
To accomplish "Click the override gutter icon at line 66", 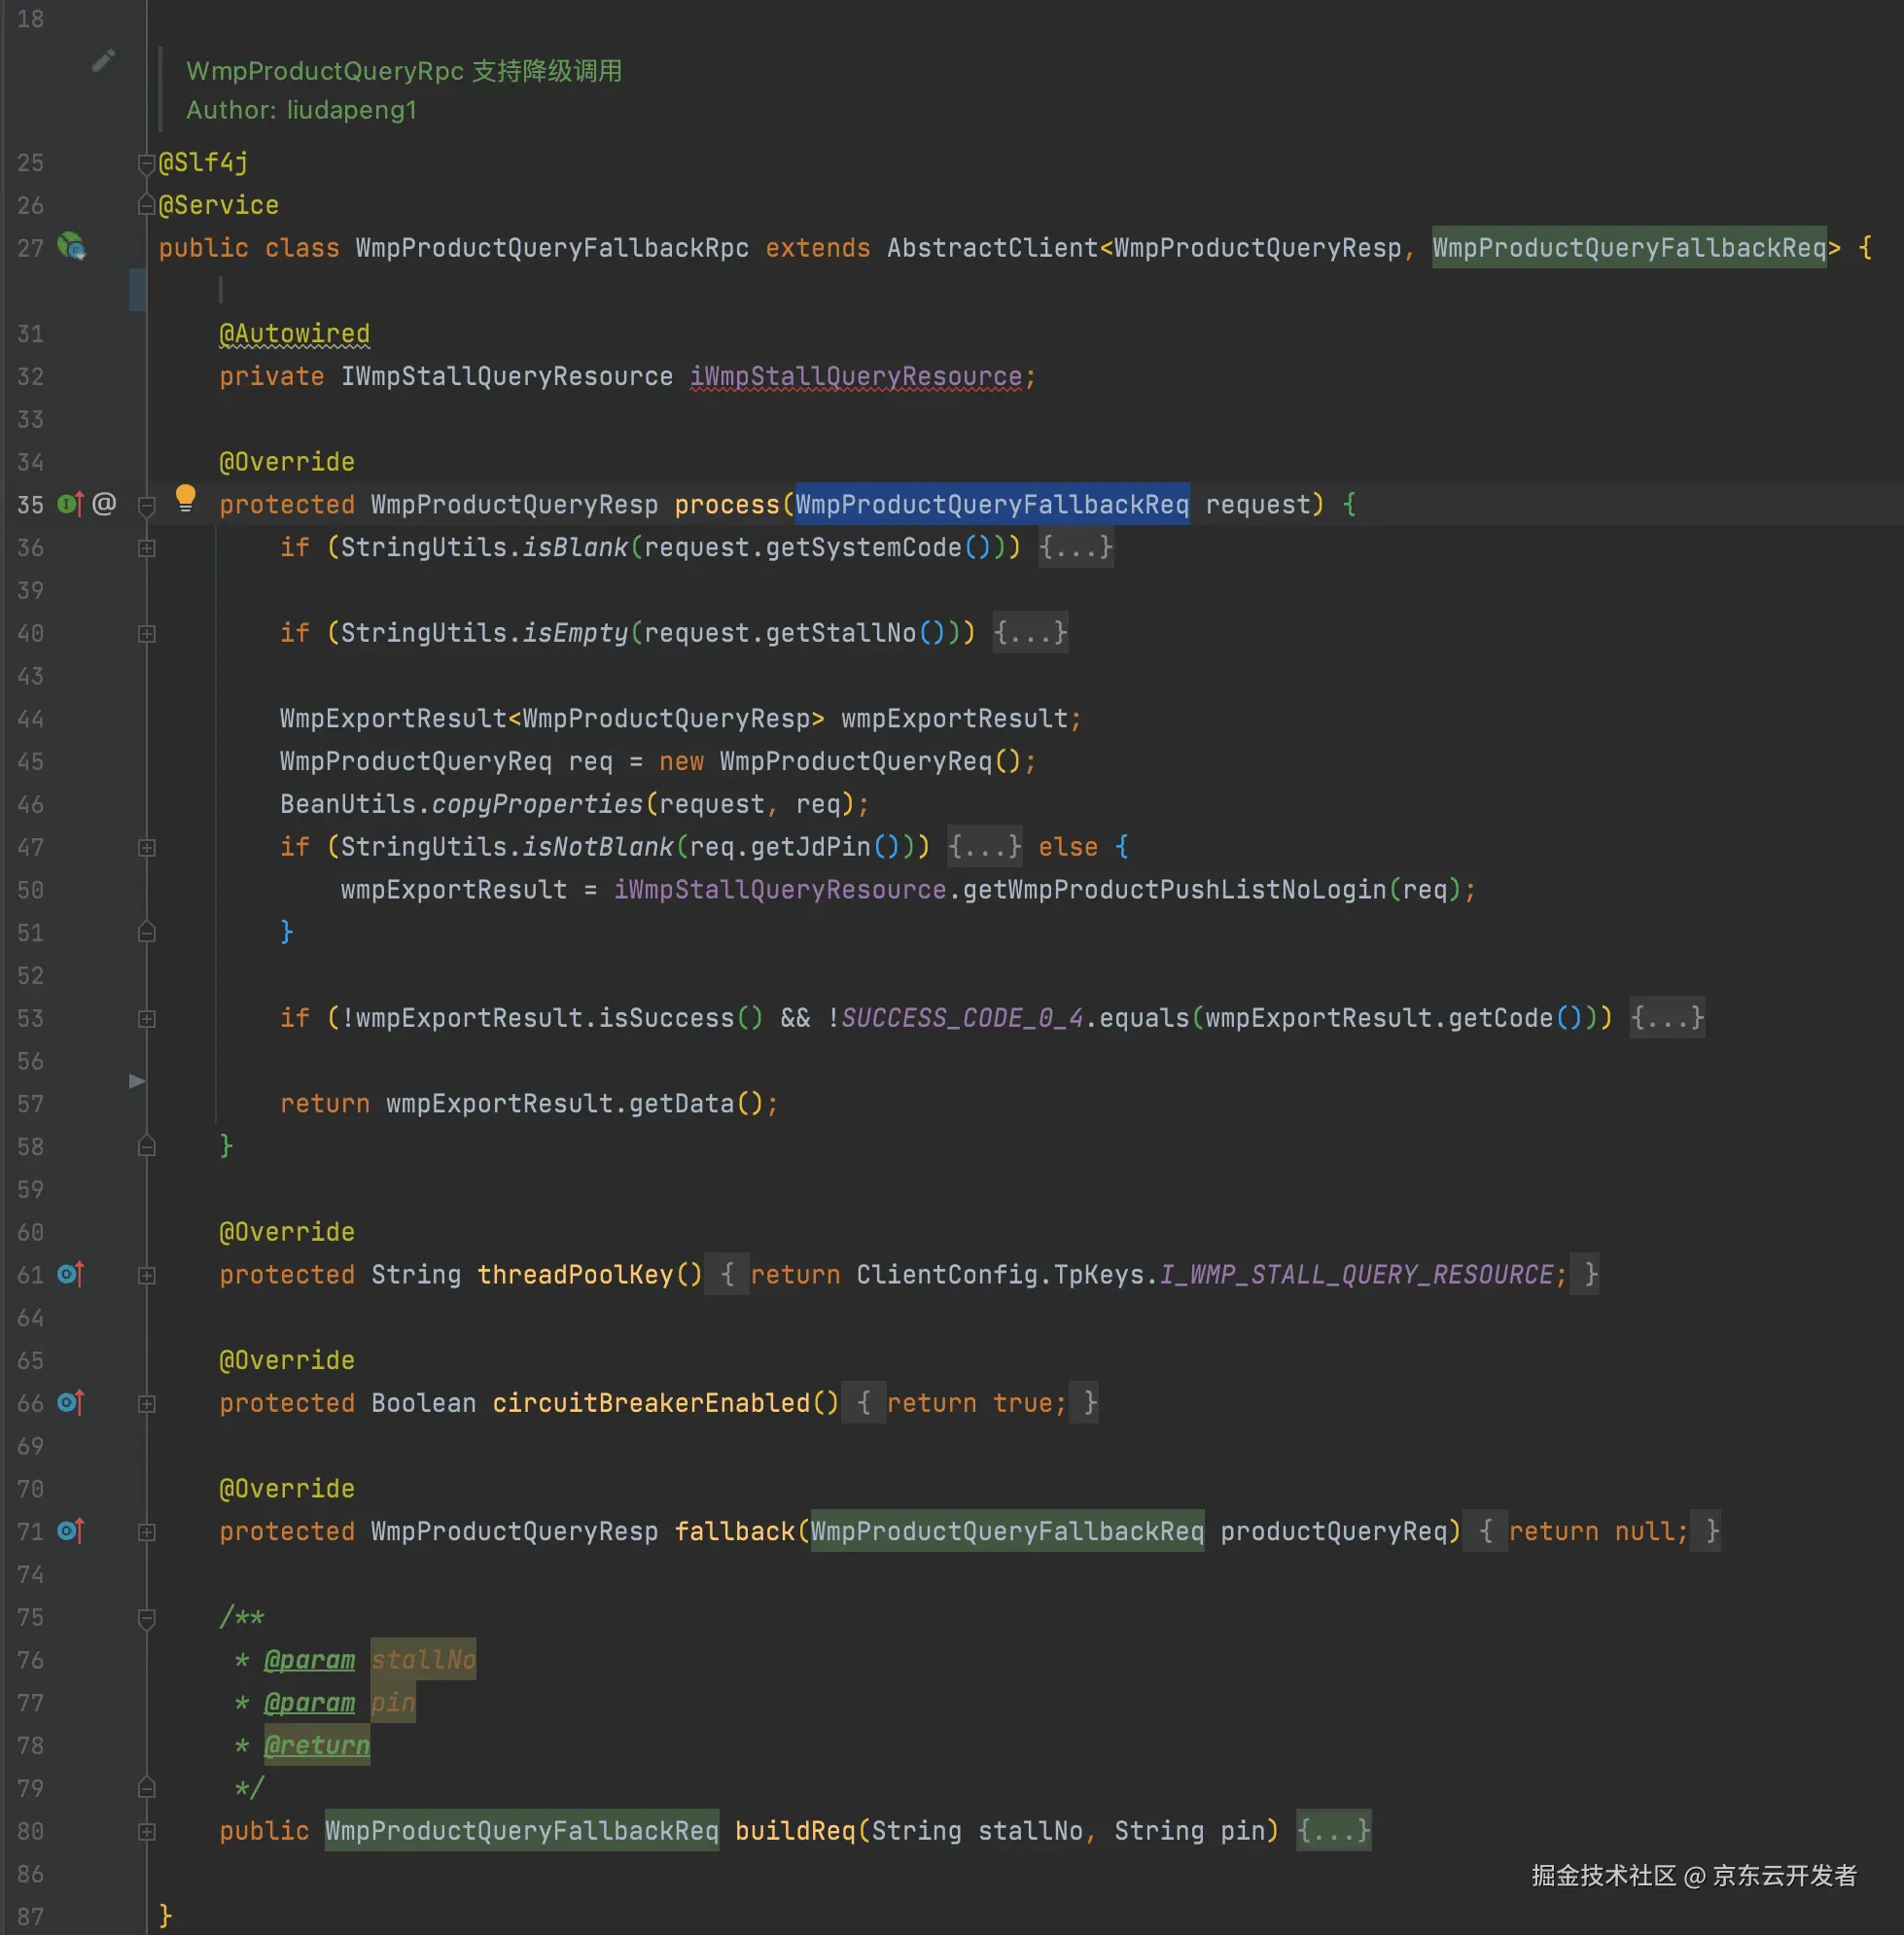I will (x=70, y=1402).
